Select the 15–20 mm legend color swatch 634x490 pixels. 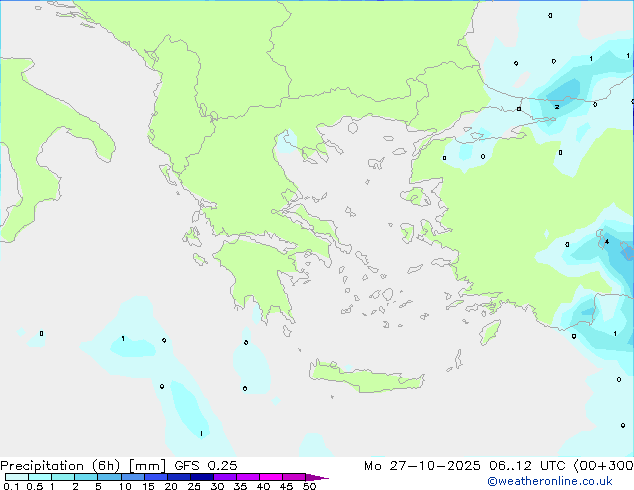tap(155, 477)
